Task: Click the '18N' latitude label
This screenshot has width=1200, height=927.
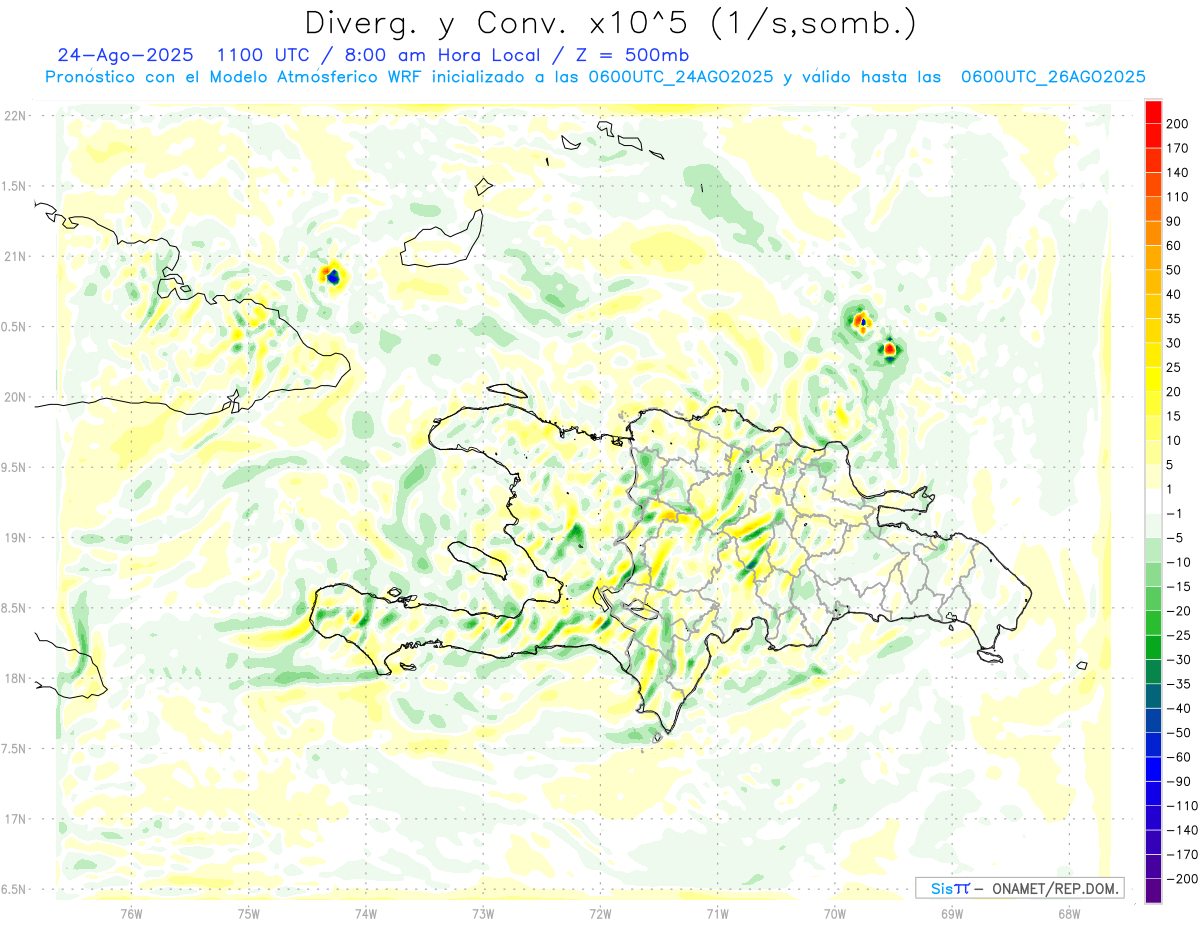Action: (x=15, y=679)
